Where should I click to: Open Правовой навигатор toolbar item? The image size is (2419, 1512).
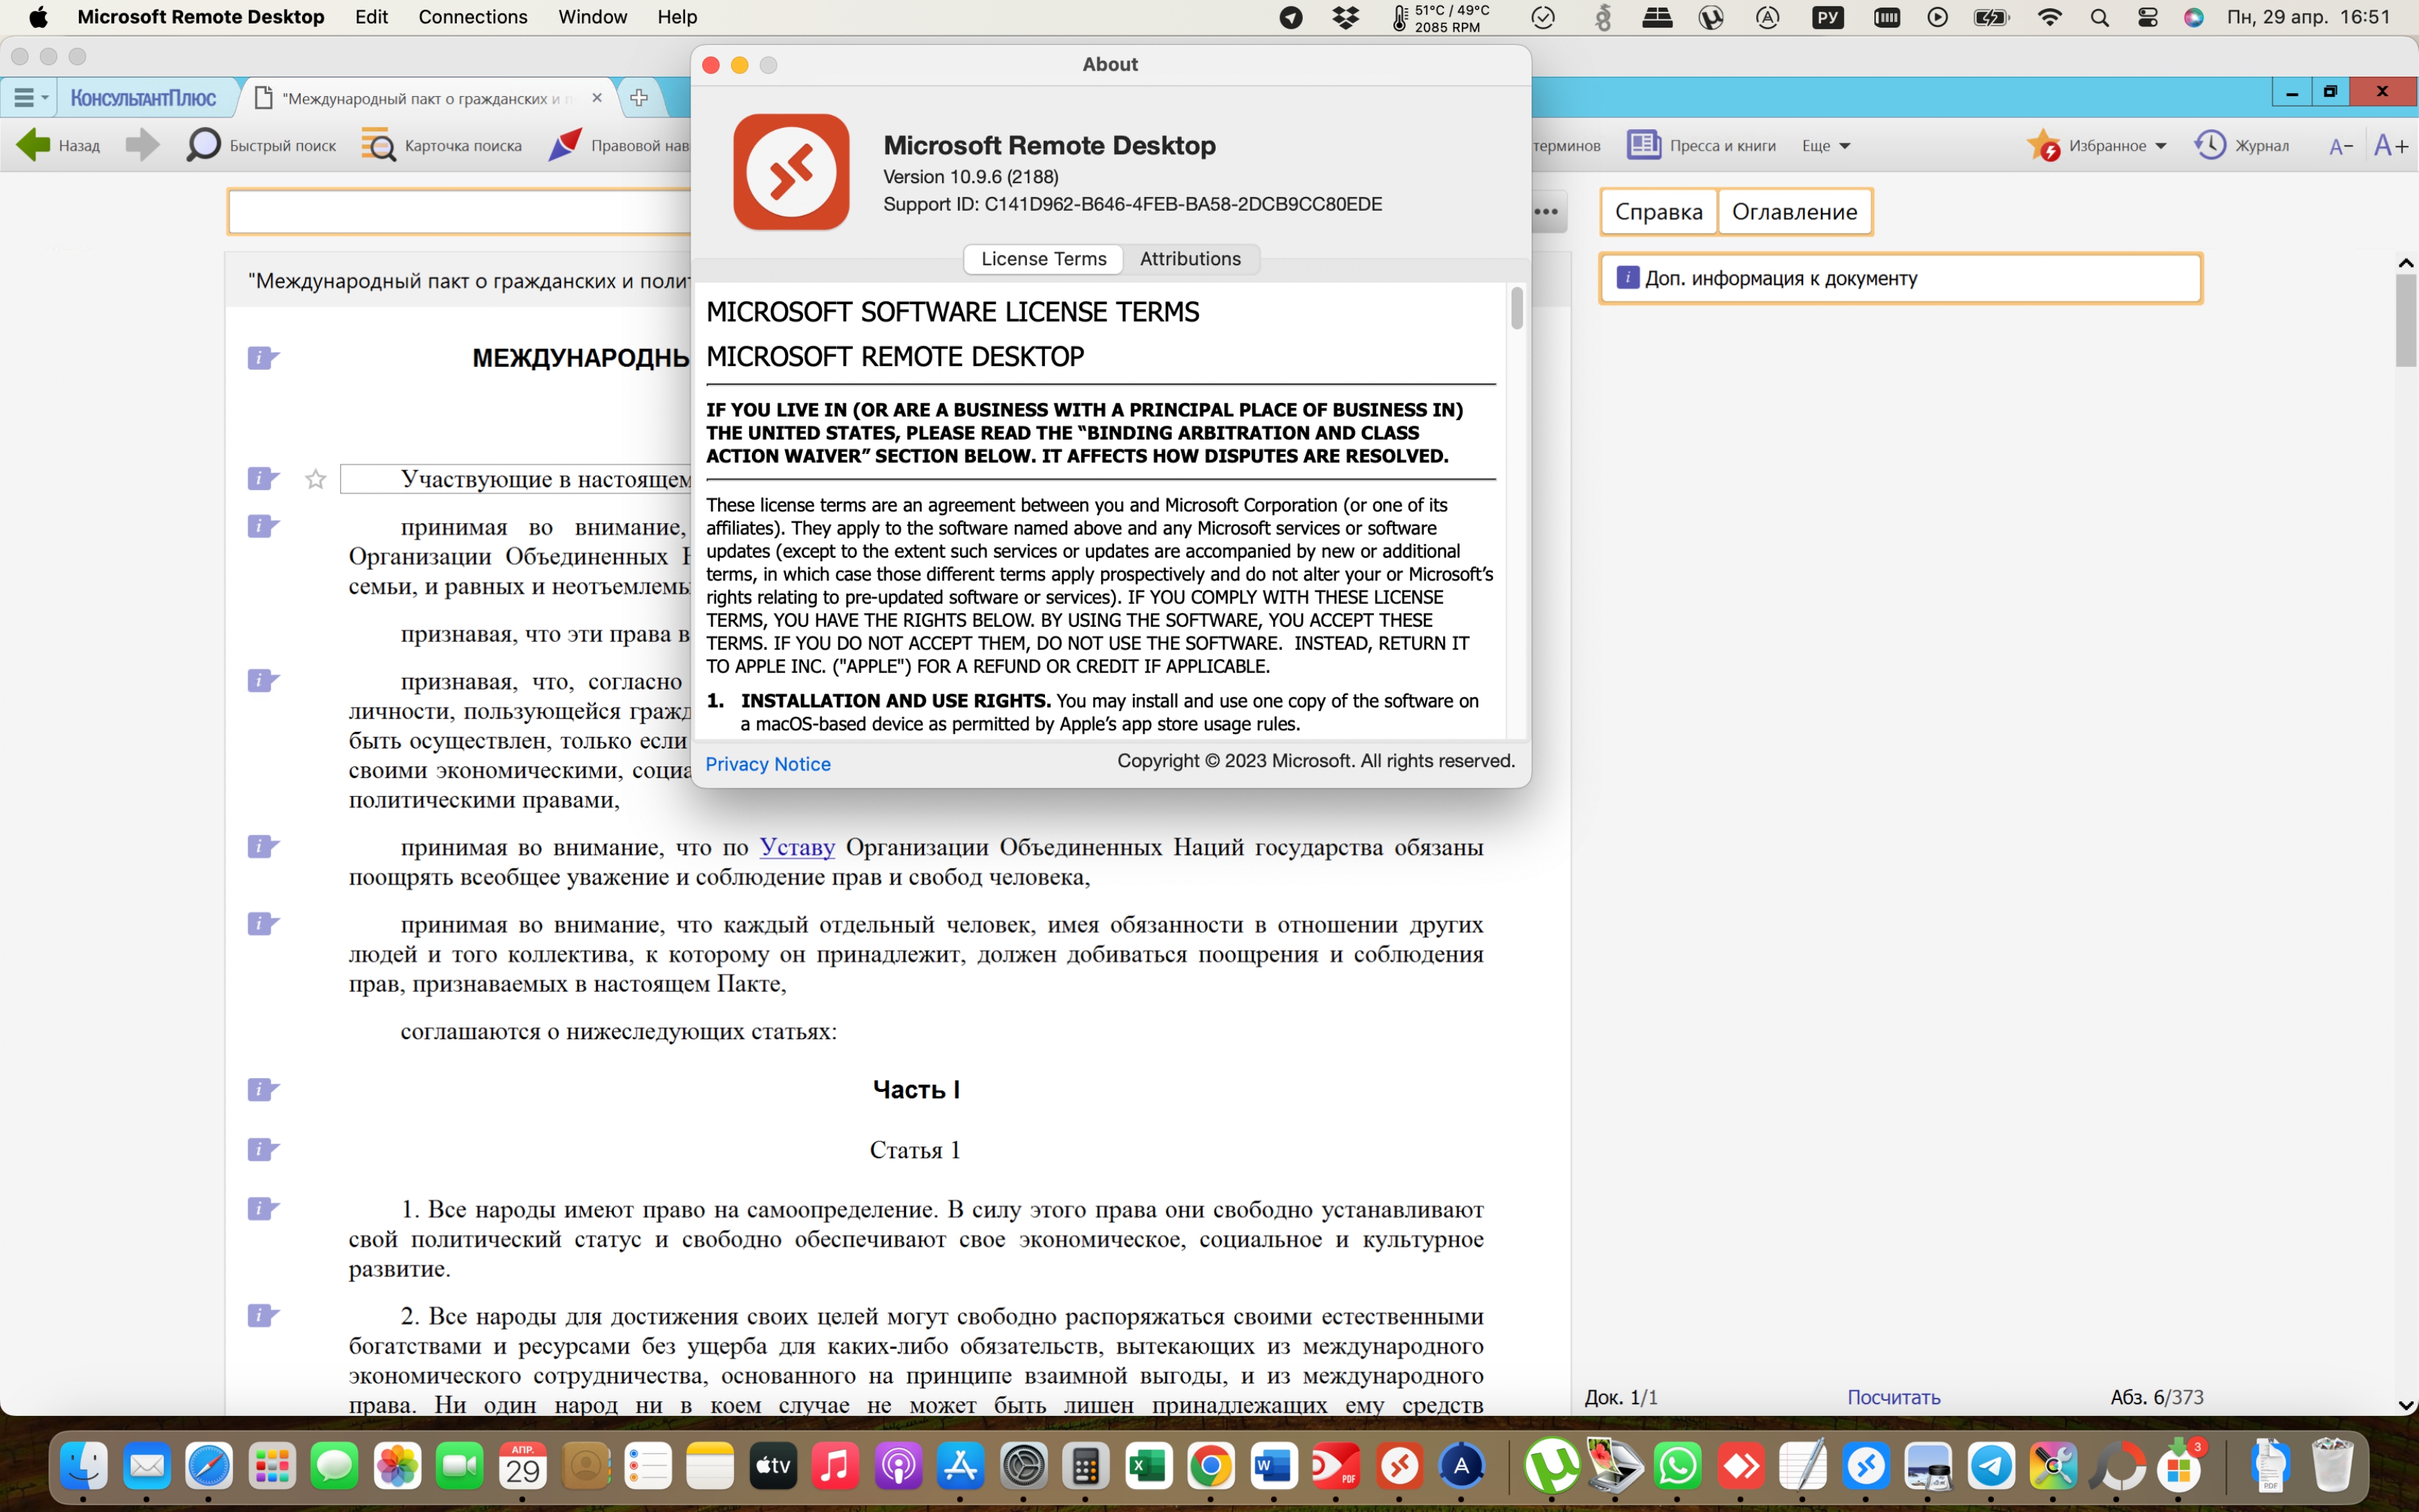[620, 145]
